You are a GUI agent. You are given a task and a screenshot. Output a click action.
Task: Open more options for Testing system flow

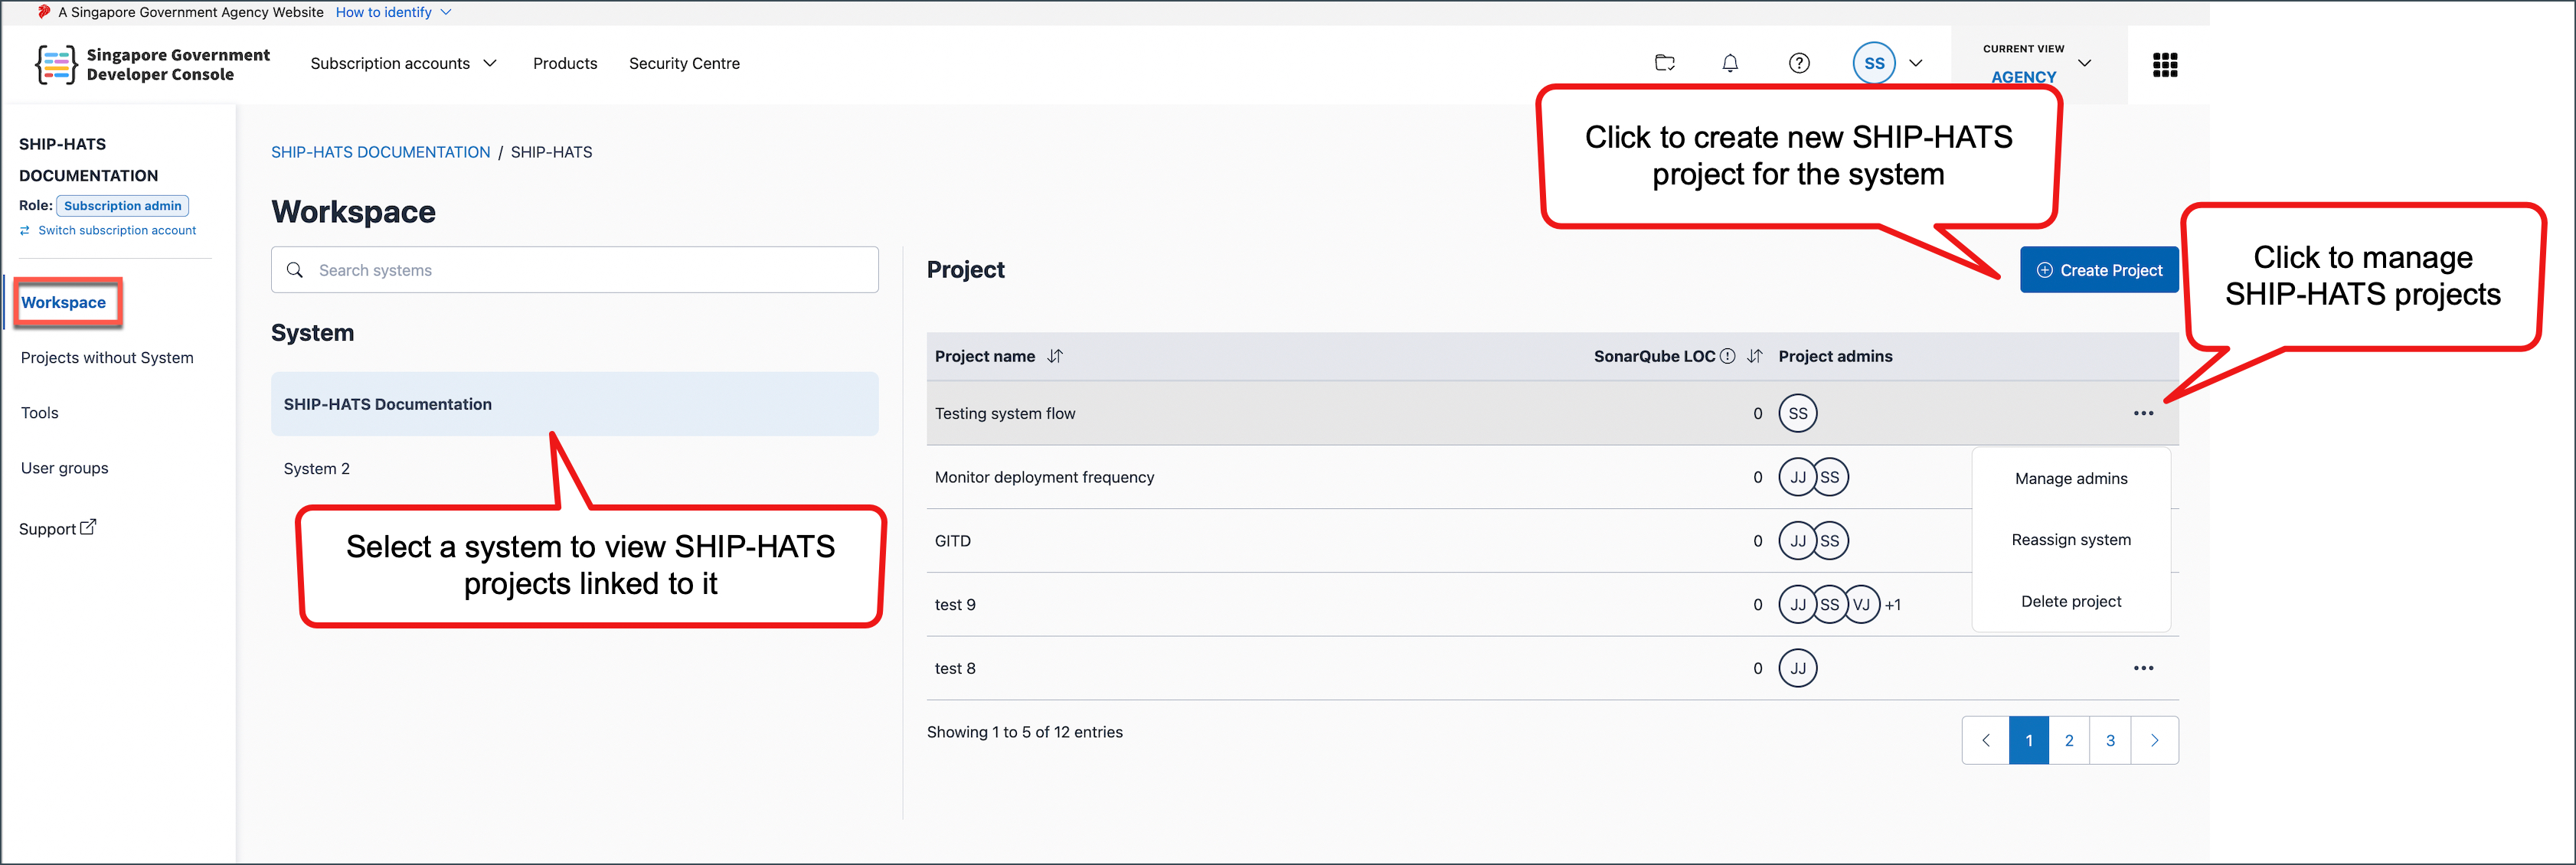coord(2143,413)
